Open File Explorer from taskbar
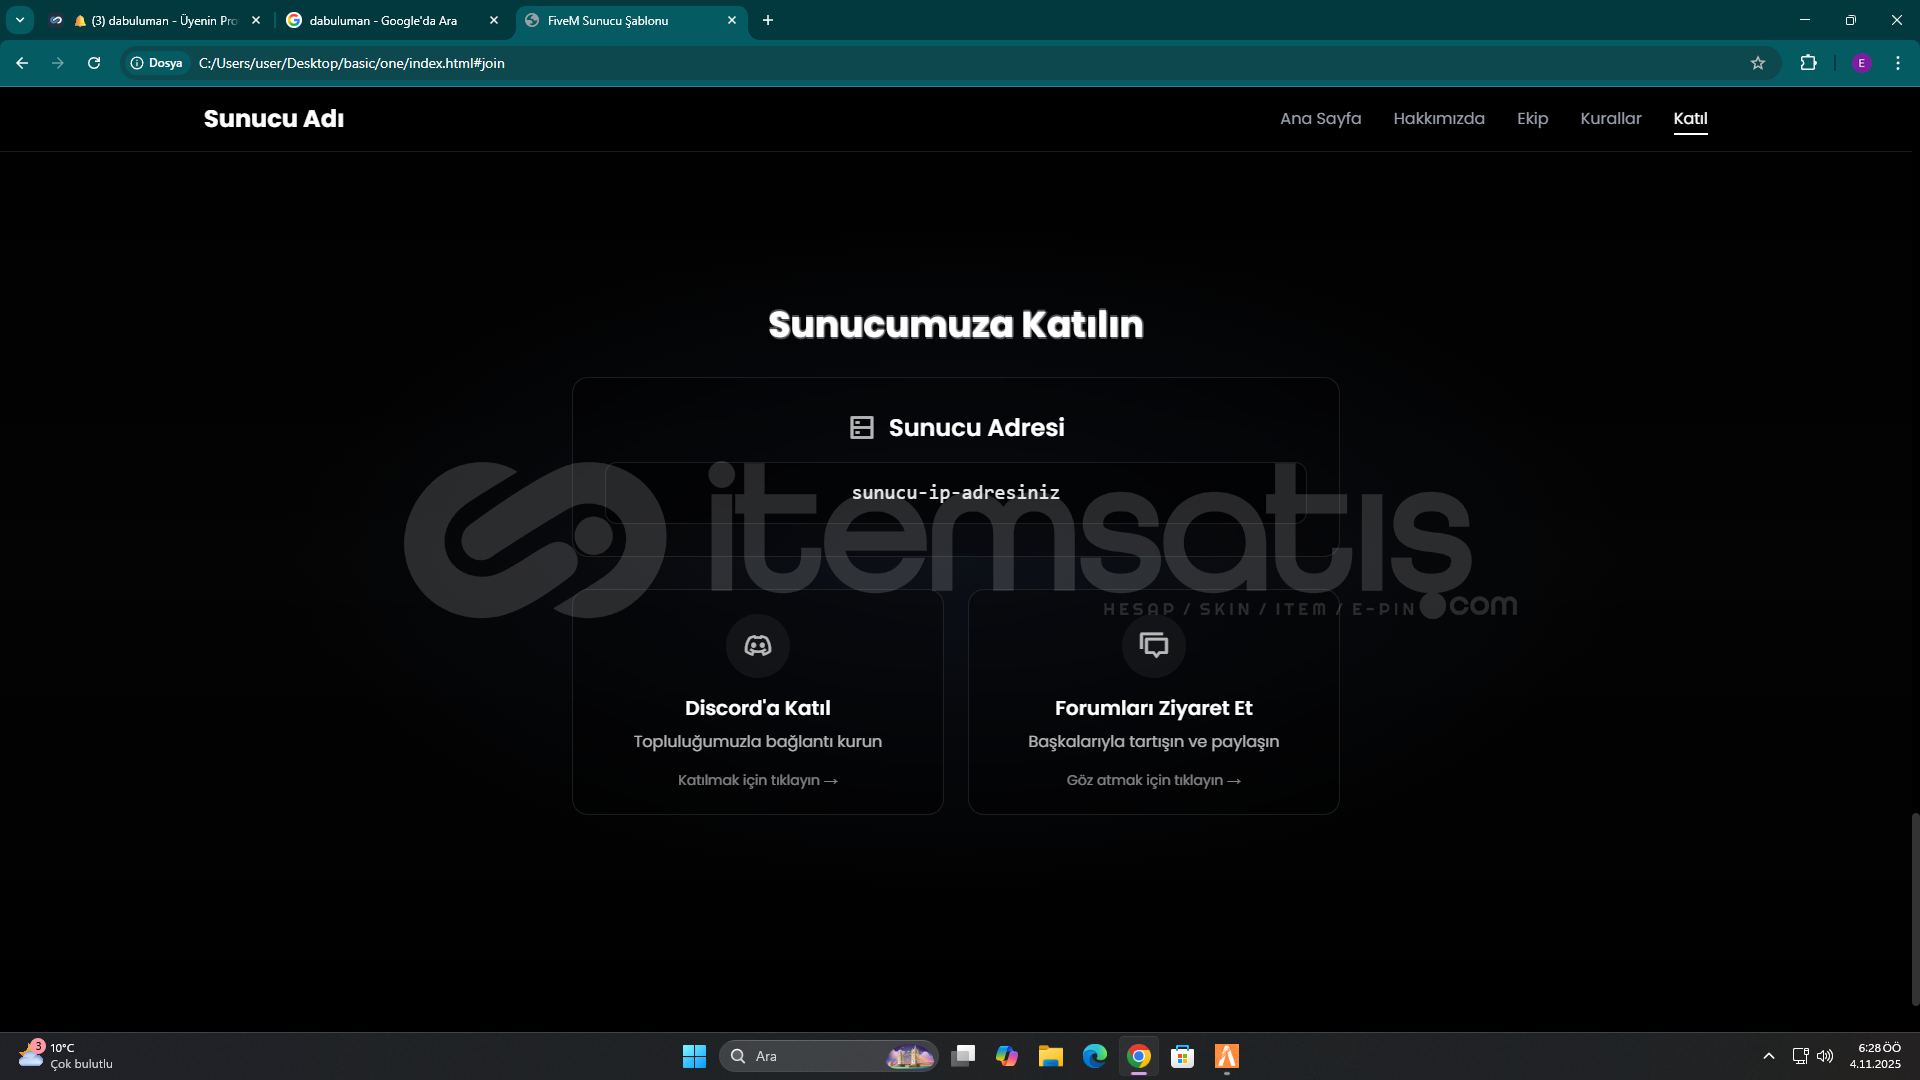1920x1080 pixels. [1050, 1056]
